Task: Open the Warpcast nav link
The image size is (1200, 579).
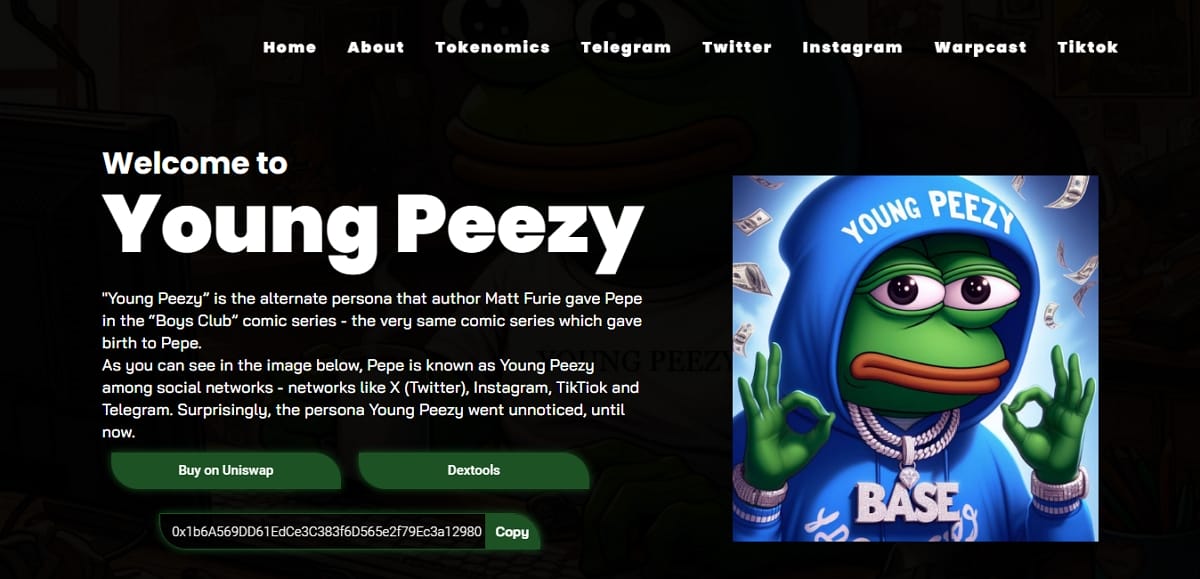Action: tap(980, 47)
